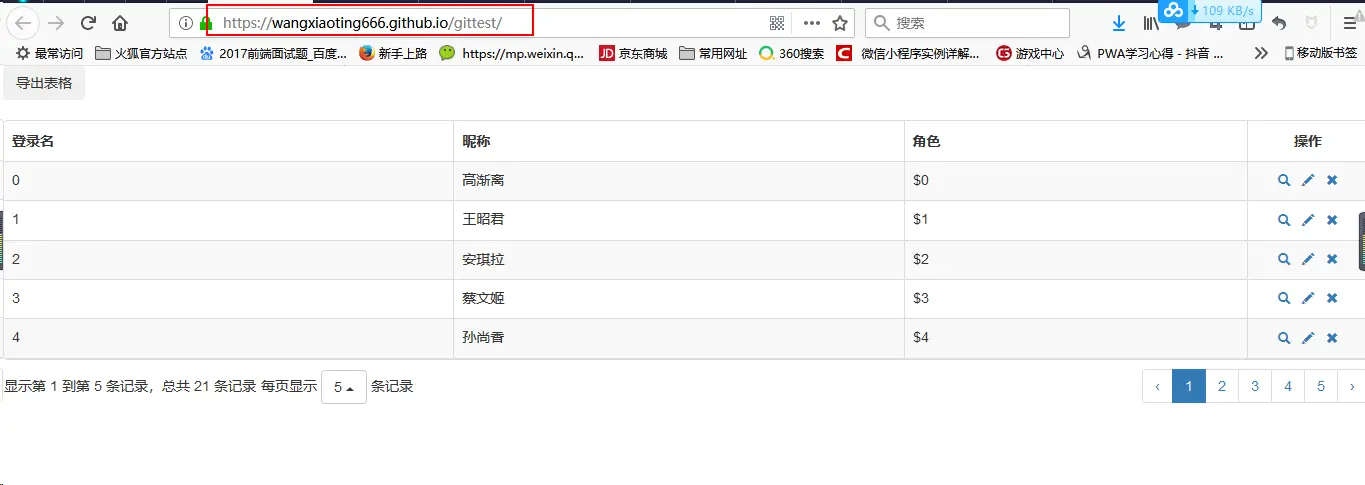This screenshot has height=485, width=1365.
Task: Reload the current page
Action: (x=88, y=23)
